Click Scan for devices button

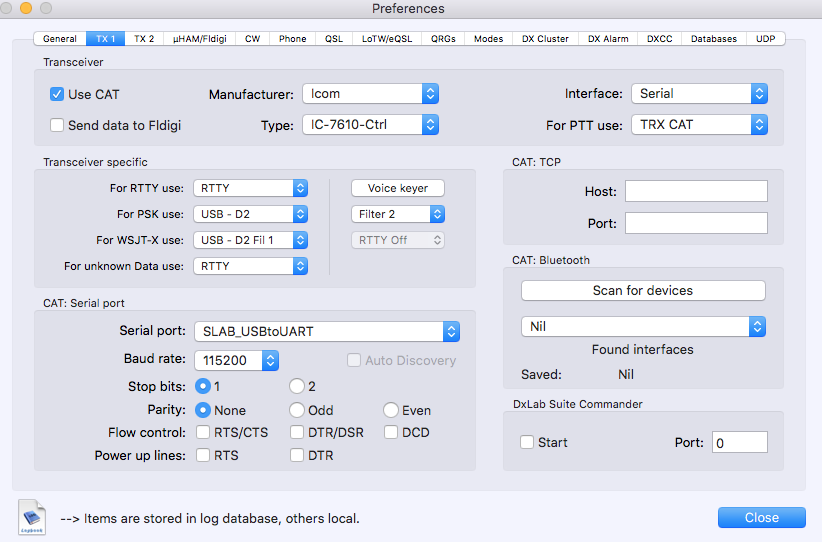[643, 291]
